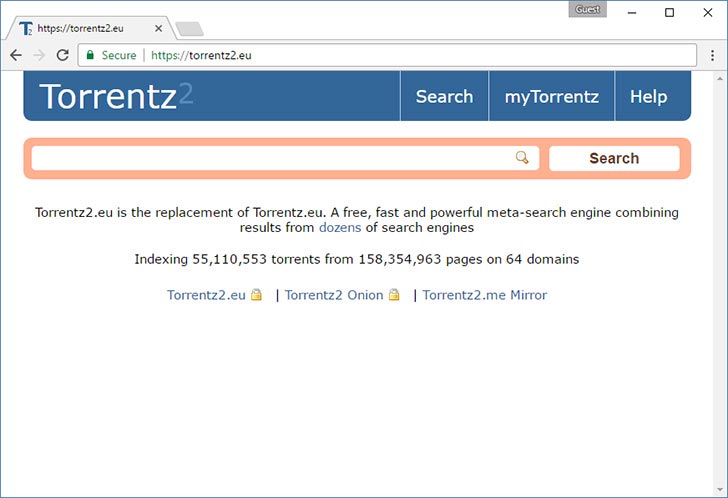Open myTorrentz from the header
Image resolution: width=728 pixels, height=498 pixels.
(x=552, y=97)
